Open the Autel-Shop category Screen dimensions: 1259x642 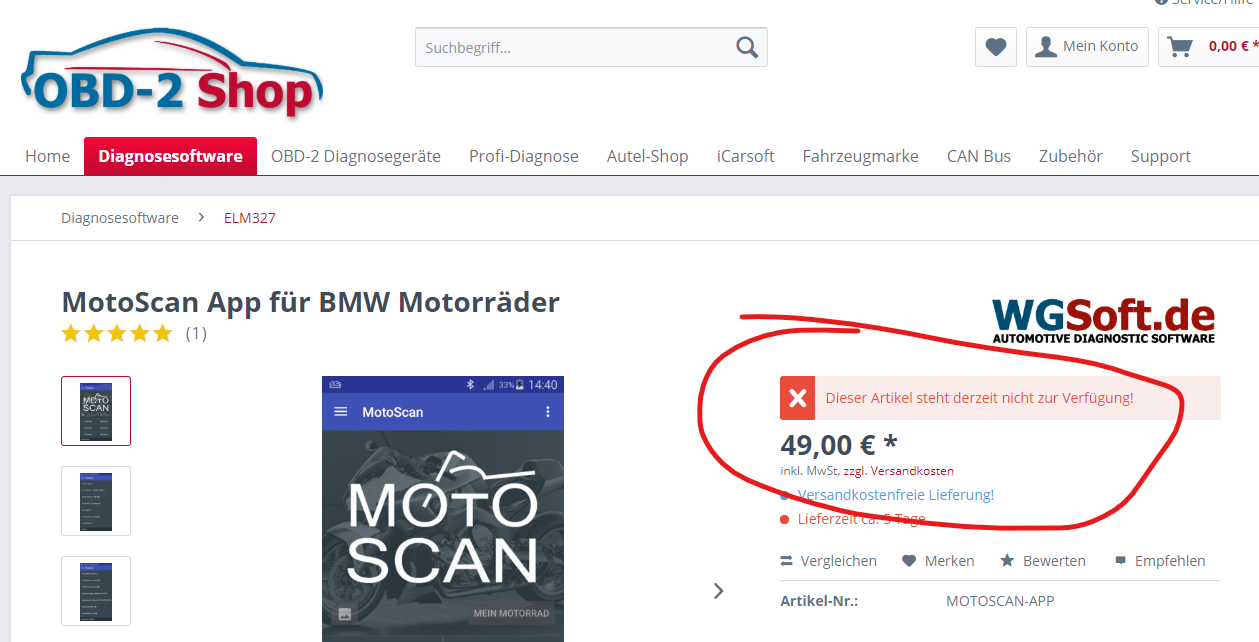pos(648,156)
